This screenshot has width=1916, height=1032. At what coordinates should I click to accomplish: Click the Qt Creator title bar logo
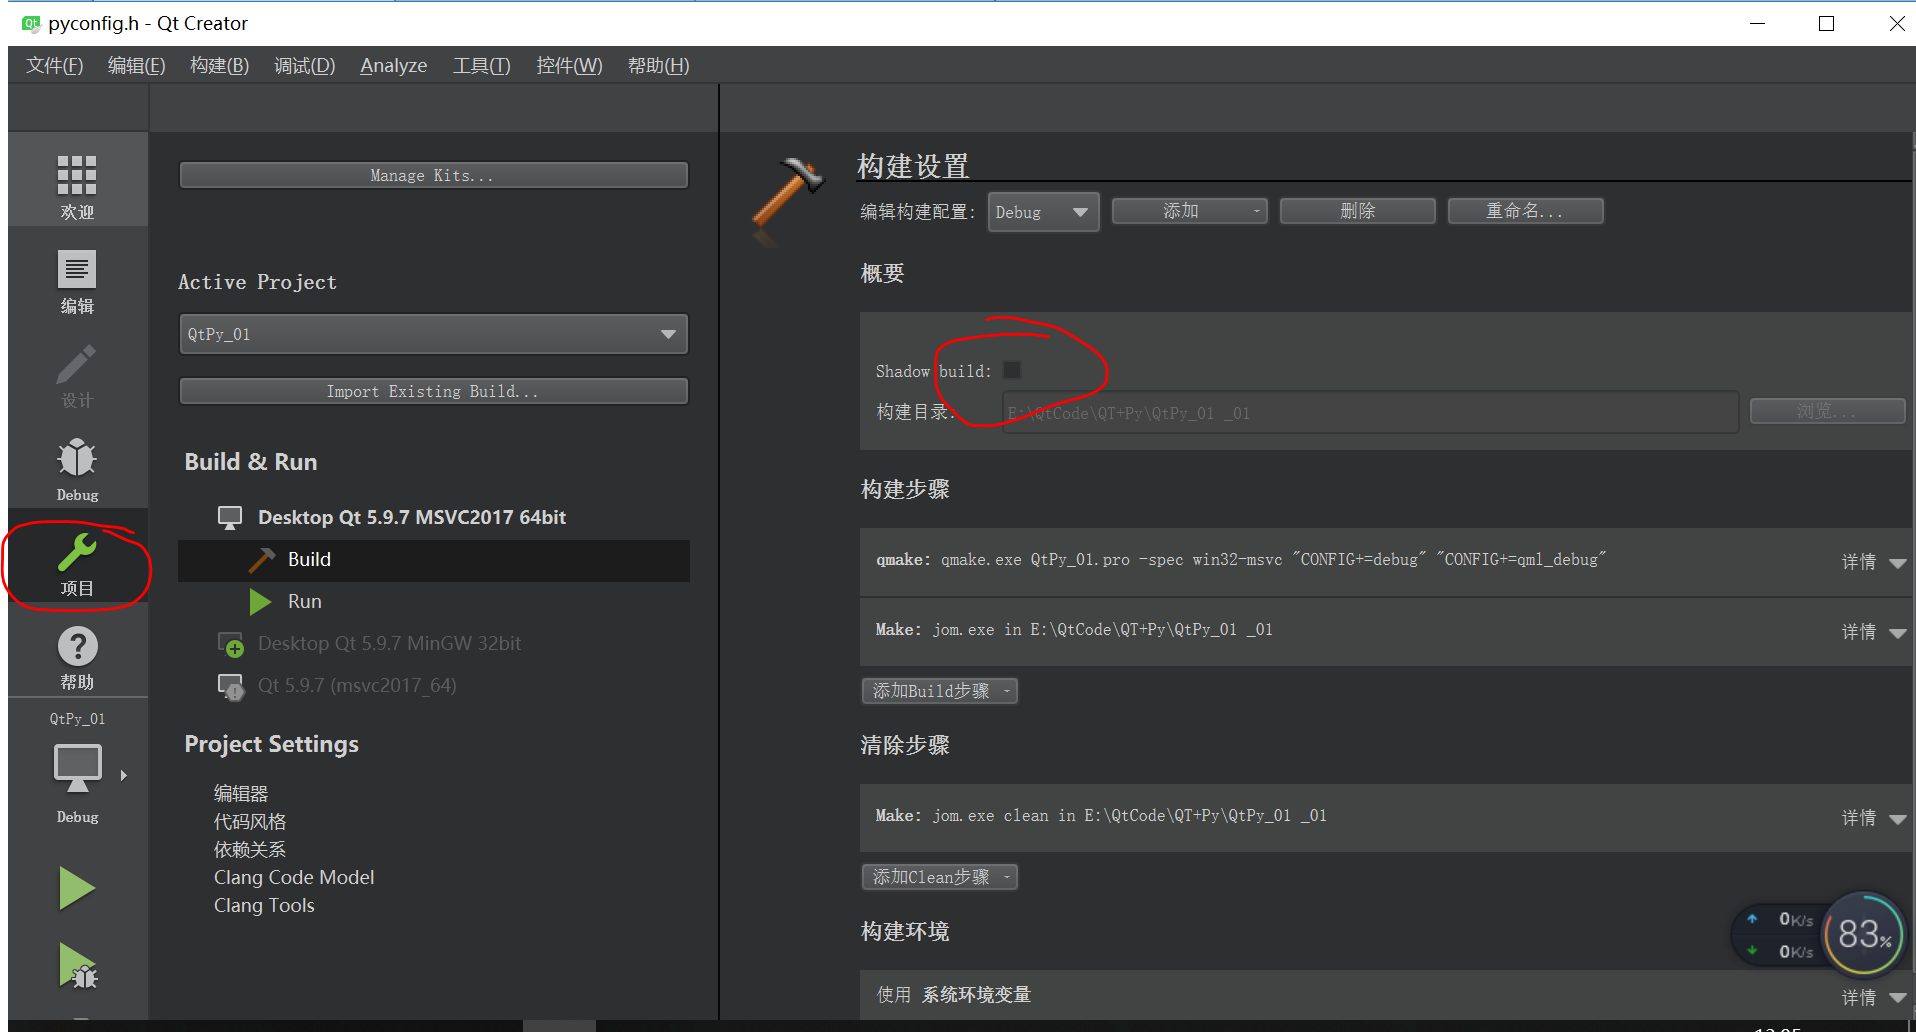(31, 23)
